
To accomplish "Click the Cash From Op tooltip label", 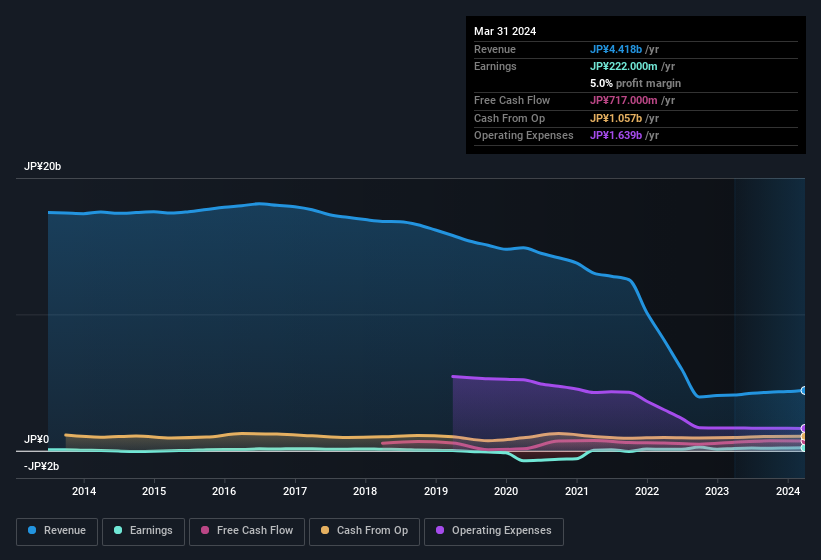I will point(509,118).
